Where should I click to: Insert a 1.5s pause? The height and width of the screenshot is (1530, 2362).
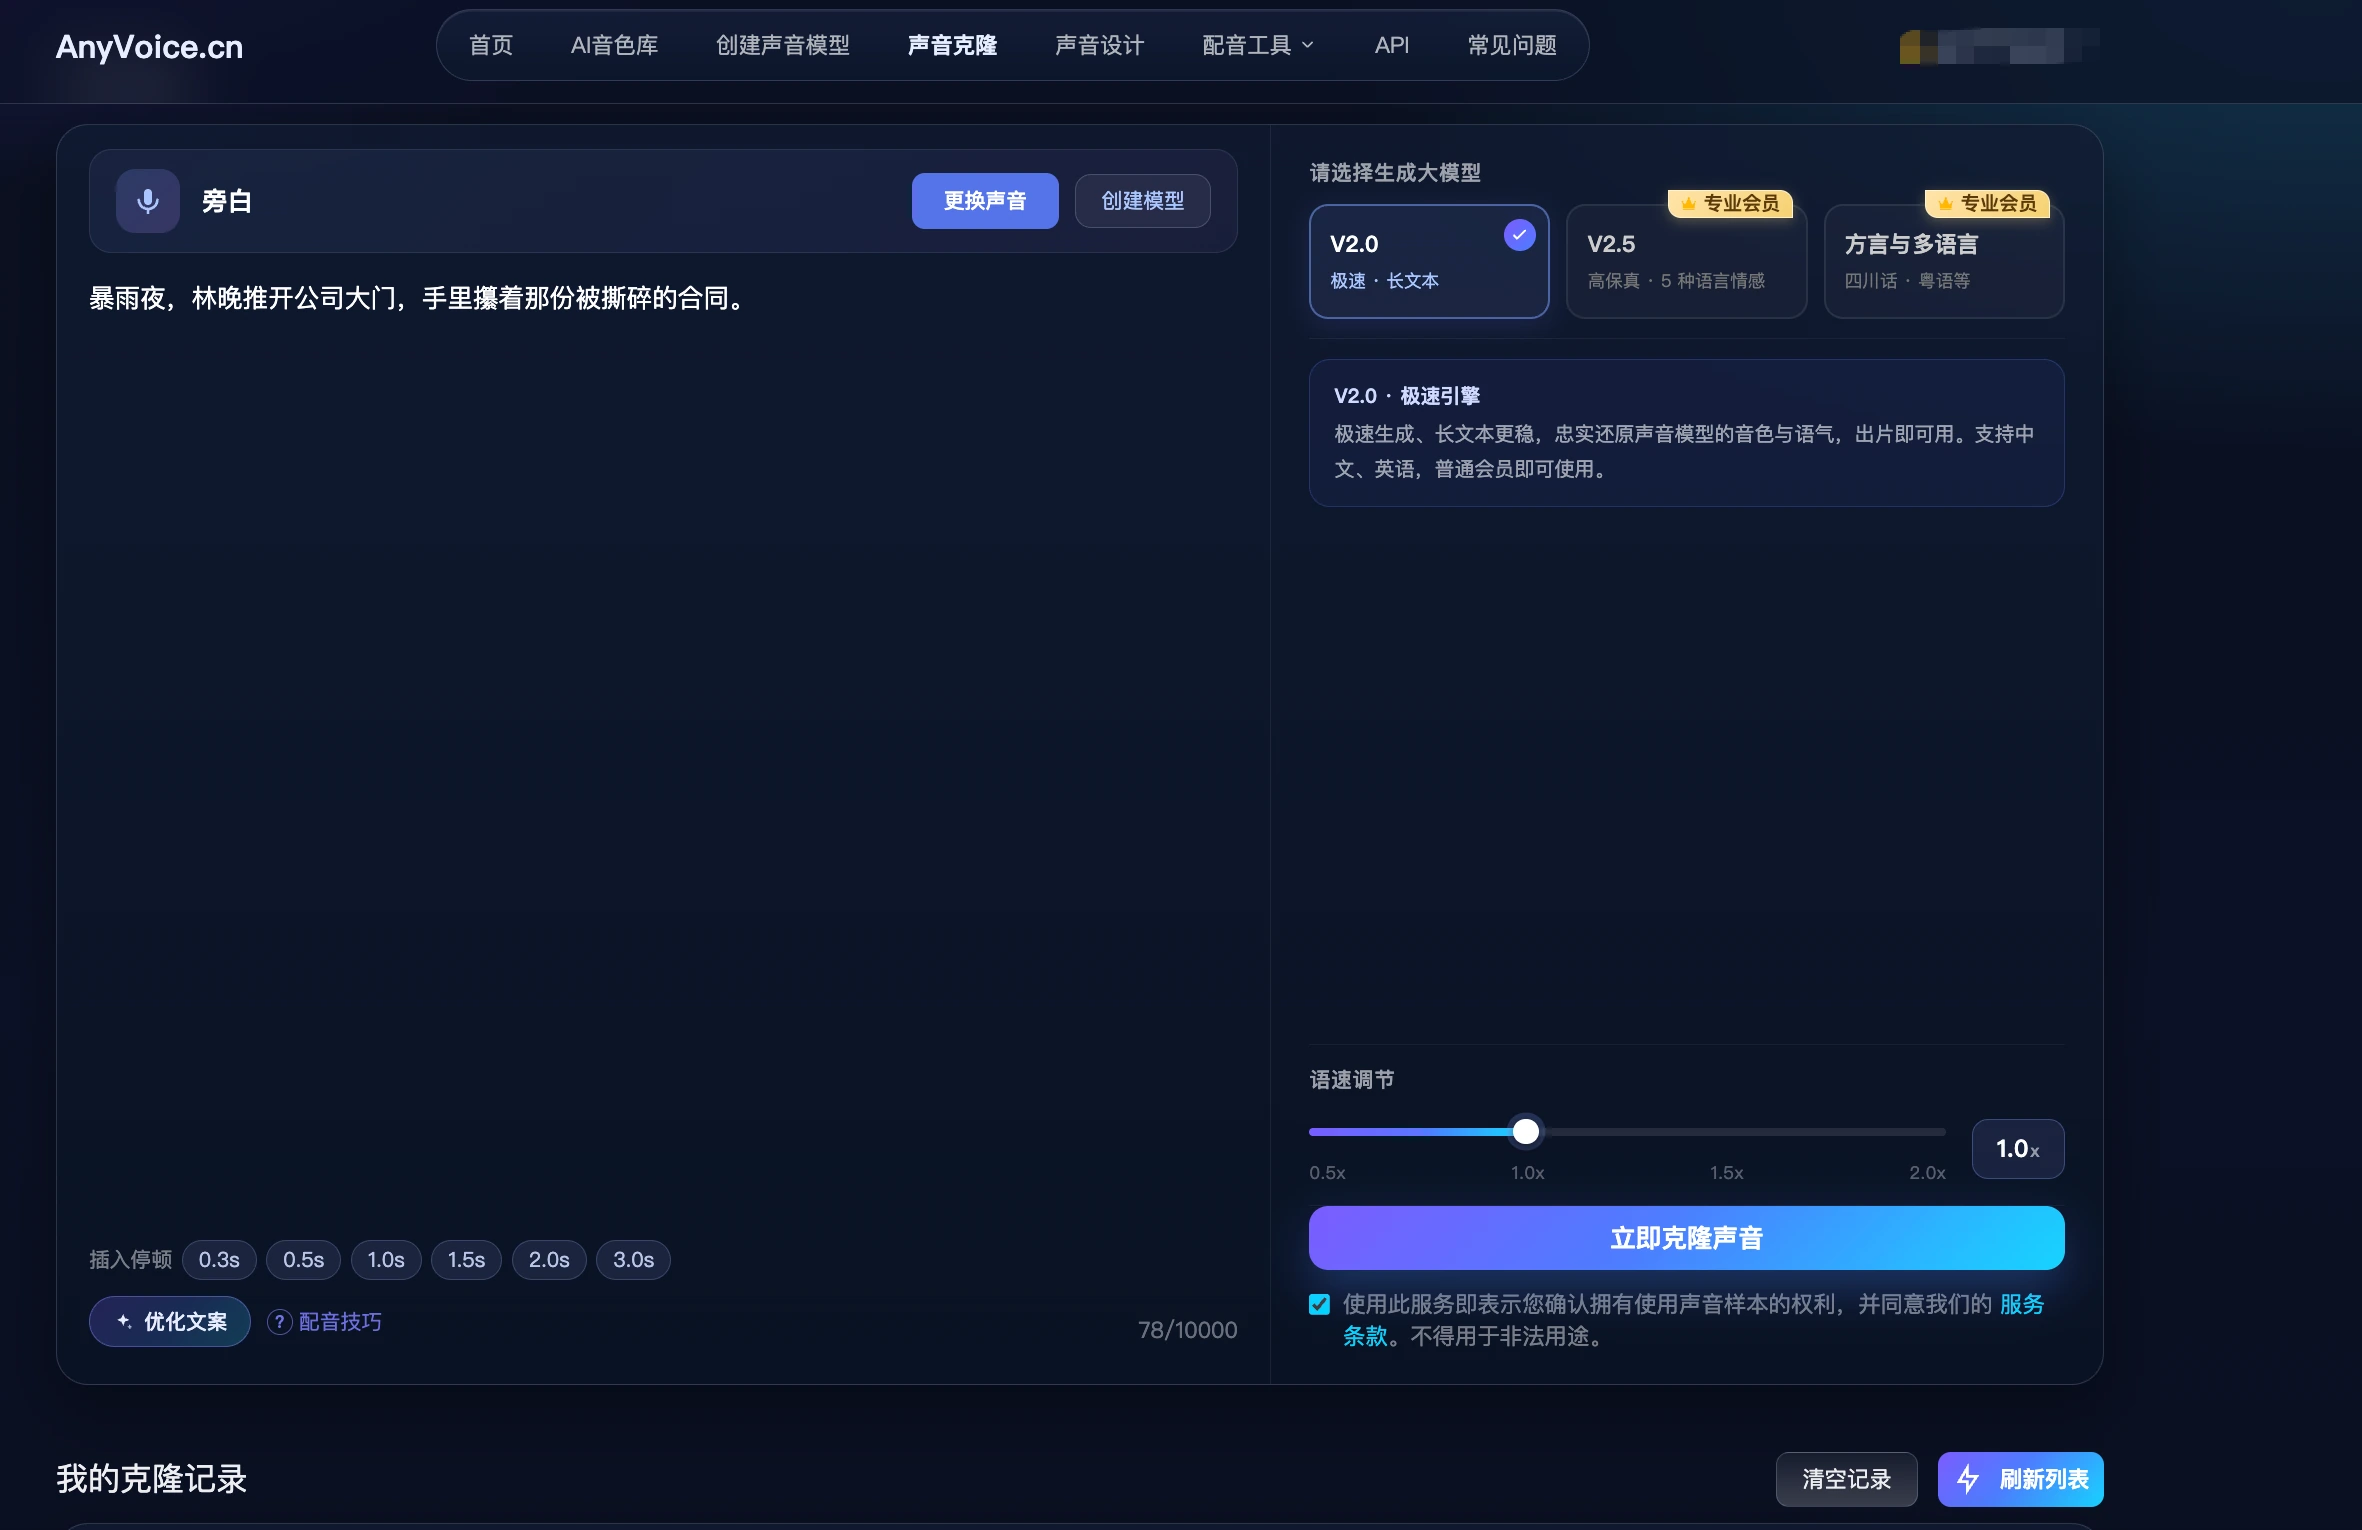(x=466, y=1260)
